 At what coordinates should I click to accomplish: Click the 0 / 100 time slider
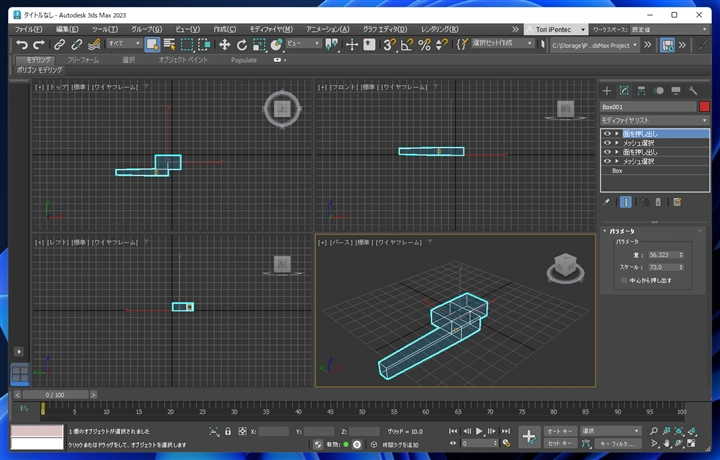(55, 395)
